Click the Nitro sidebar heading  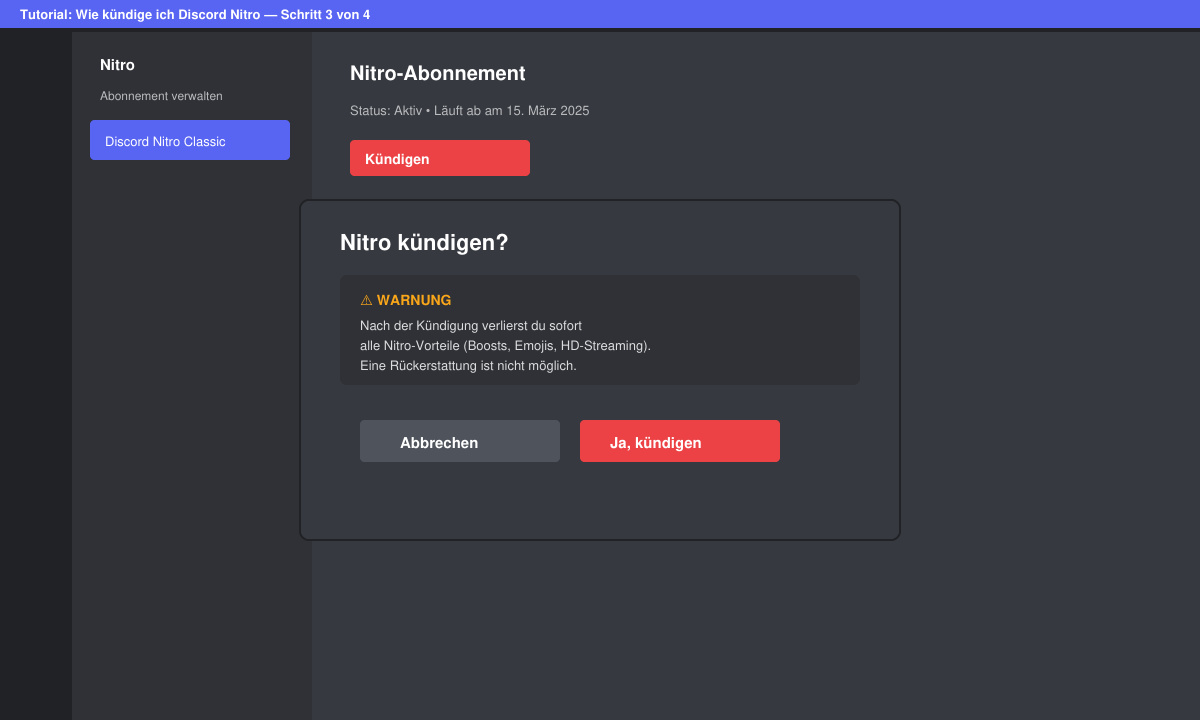tap(117, 65)
